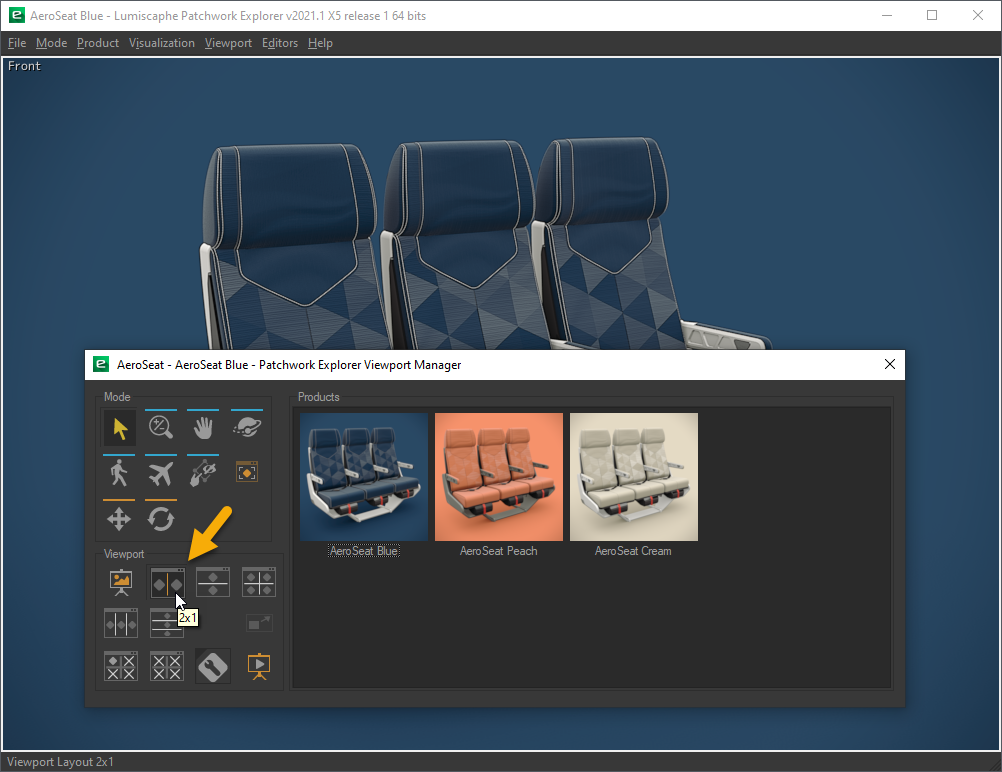Screen dimensions: 1002x772
Task: Click the orange play presentation icon
Action: [x=259, y=666]
